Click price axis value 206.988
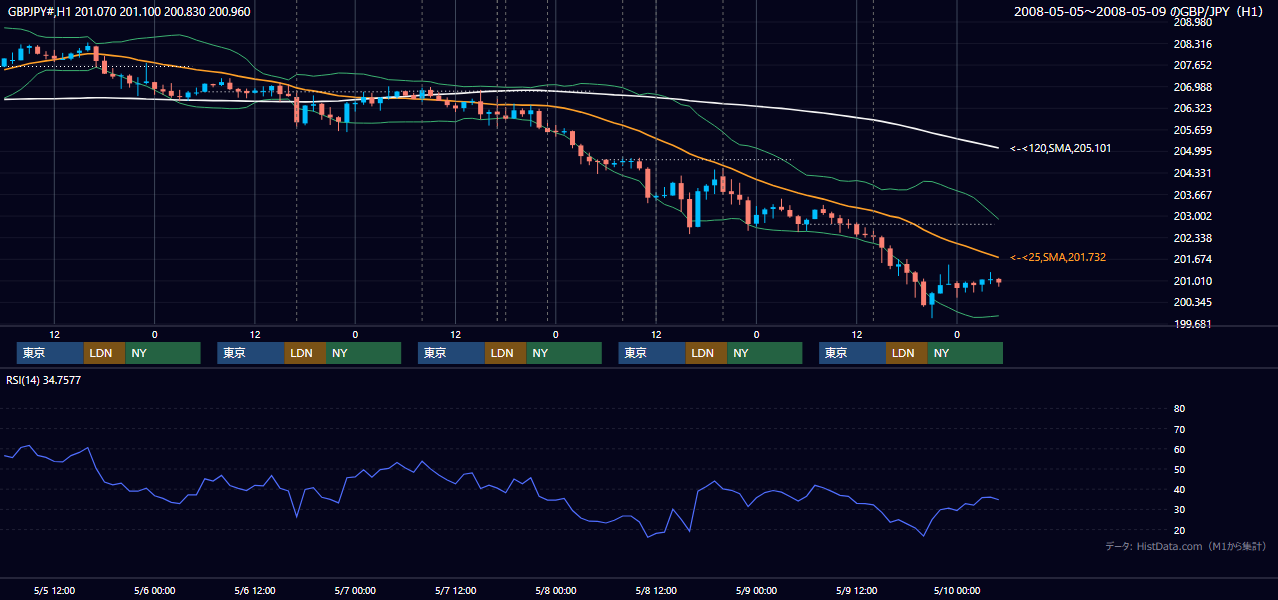 (1192, 87)
